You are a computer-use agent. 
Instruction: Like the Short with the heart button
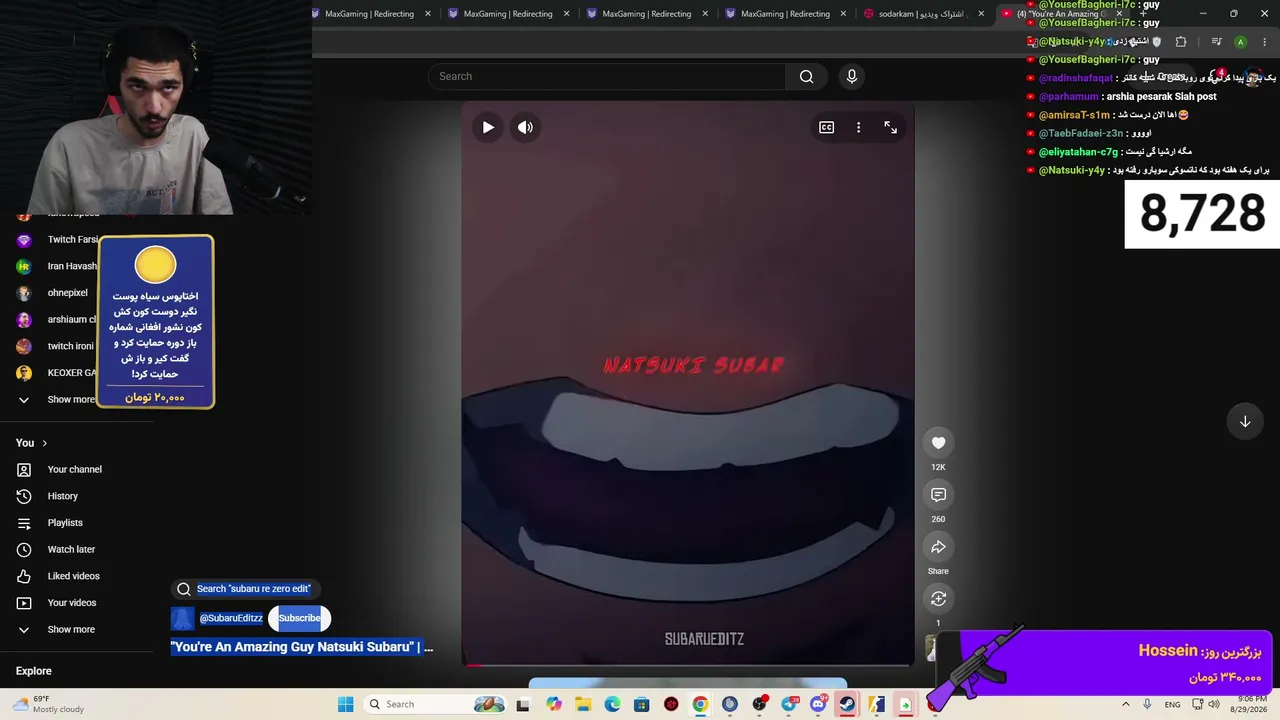(938, 443)
